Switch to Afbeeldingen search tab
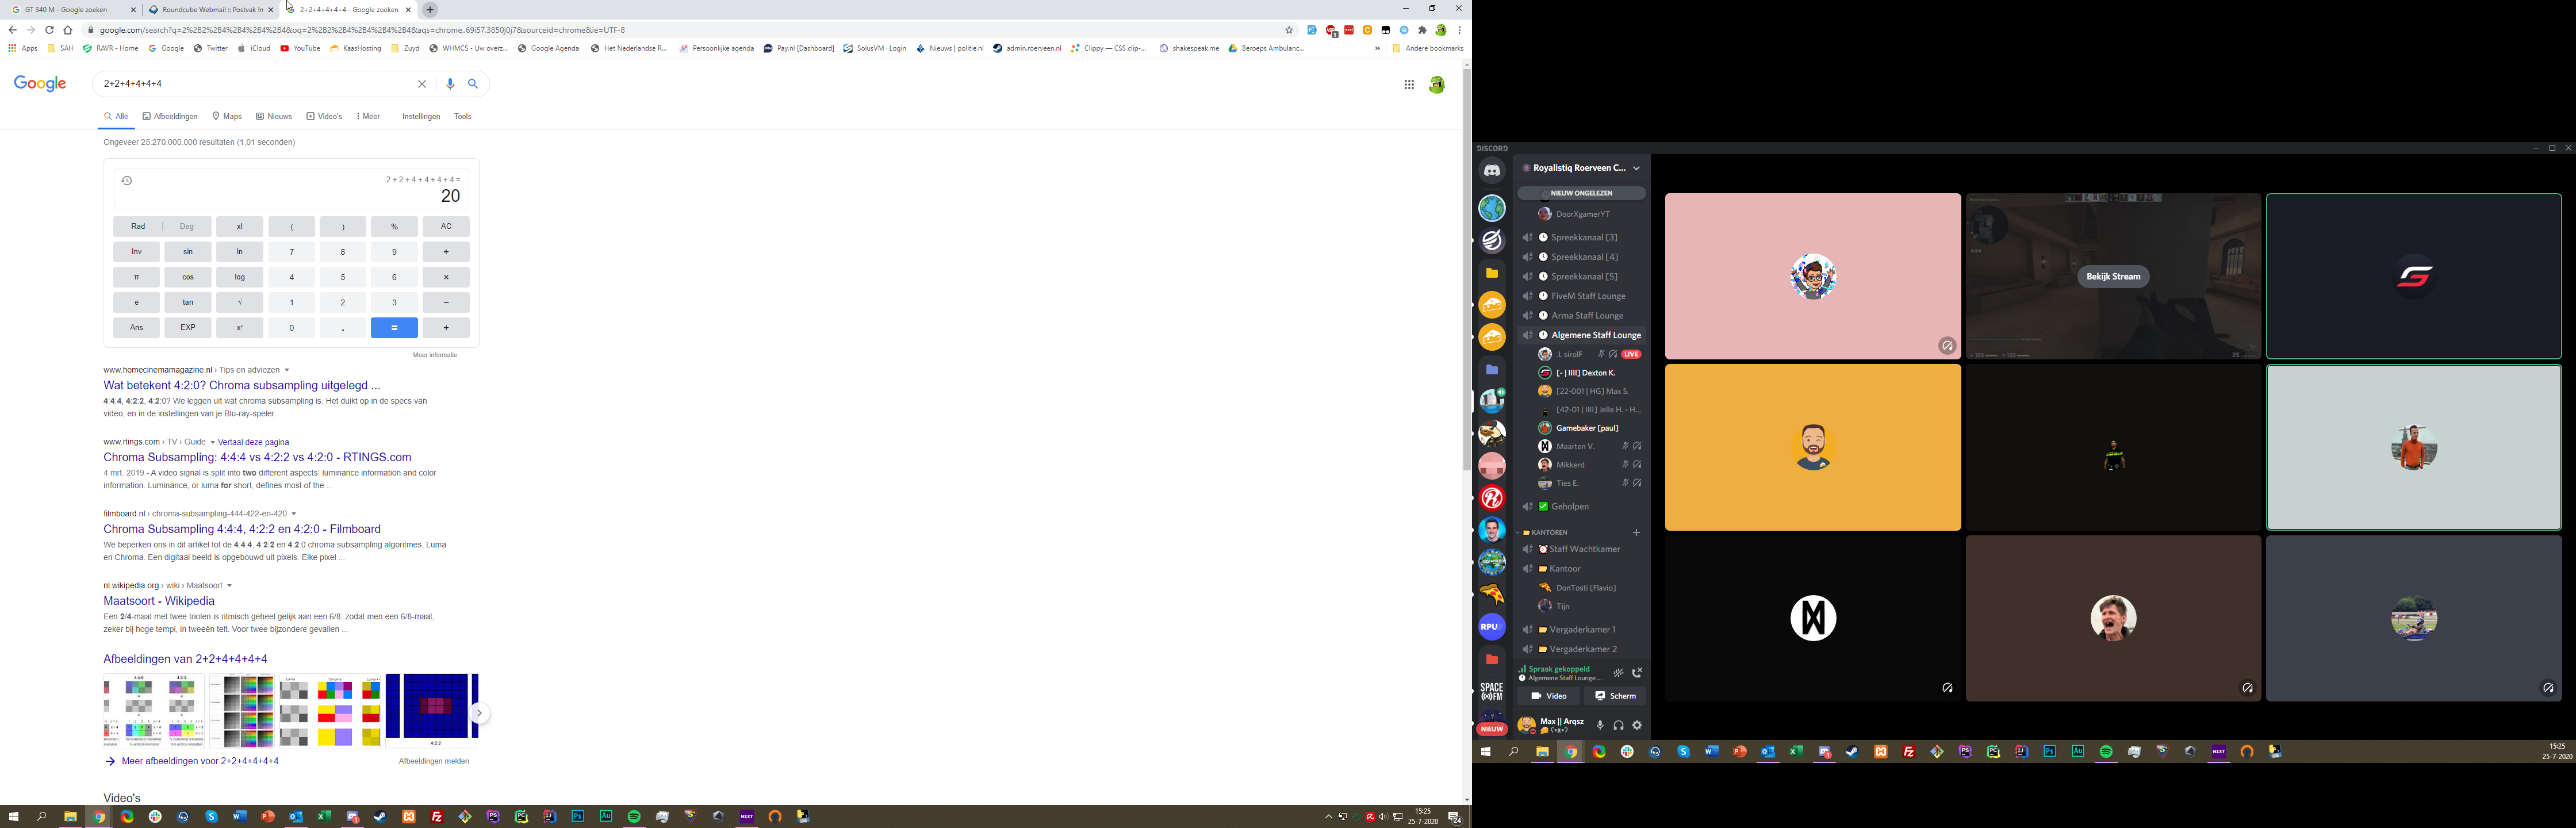Viewport: 2576px width, 828px height. (x=170, y=117)
